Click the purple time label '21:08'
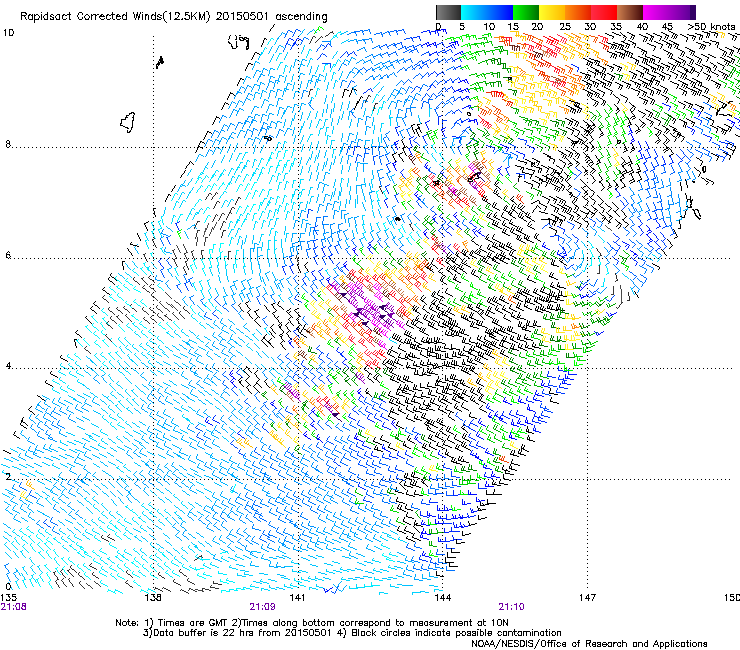Image resolution: width=740 pixels, height=650 pixels. [x=14, y=607]
